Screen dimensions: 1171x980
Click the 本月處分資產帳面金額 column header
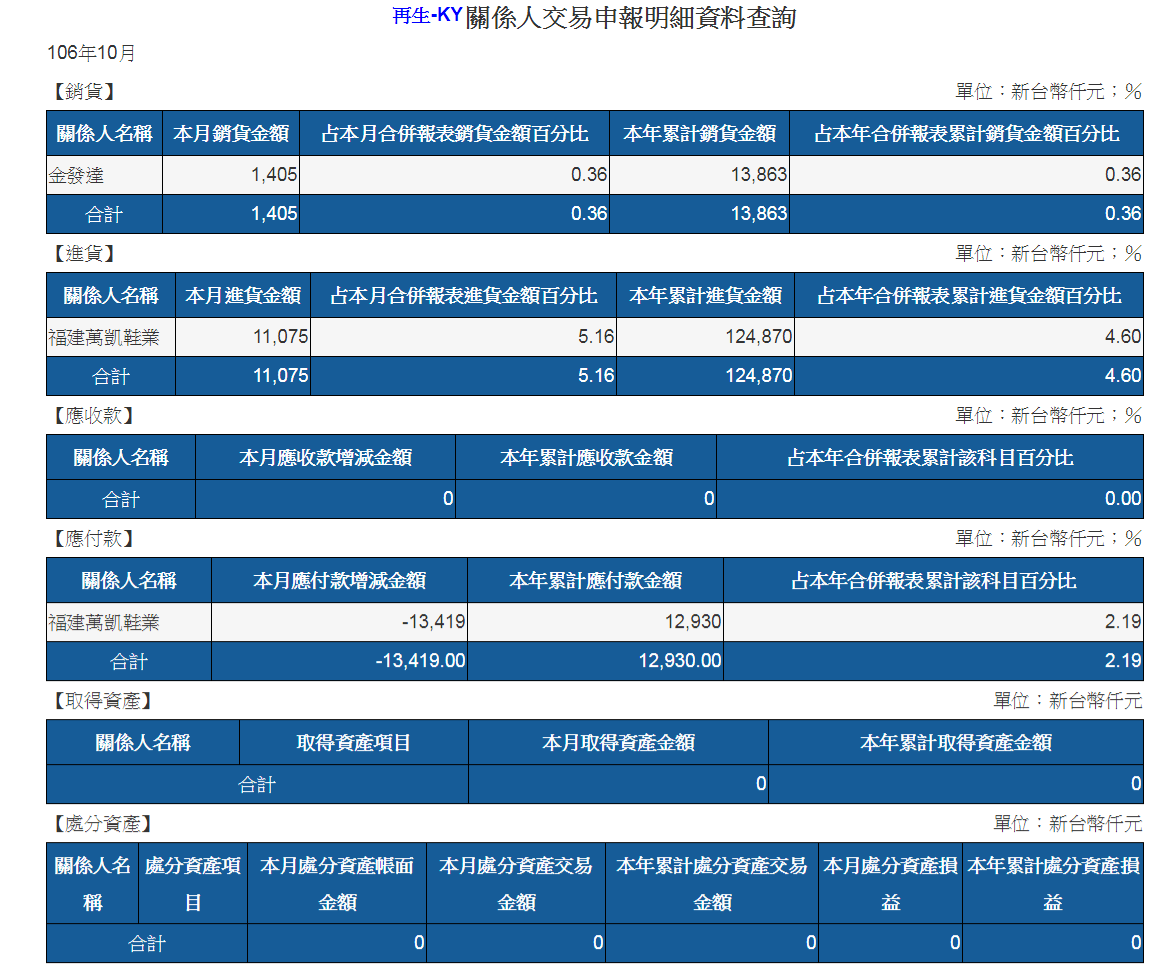[337, 884]
